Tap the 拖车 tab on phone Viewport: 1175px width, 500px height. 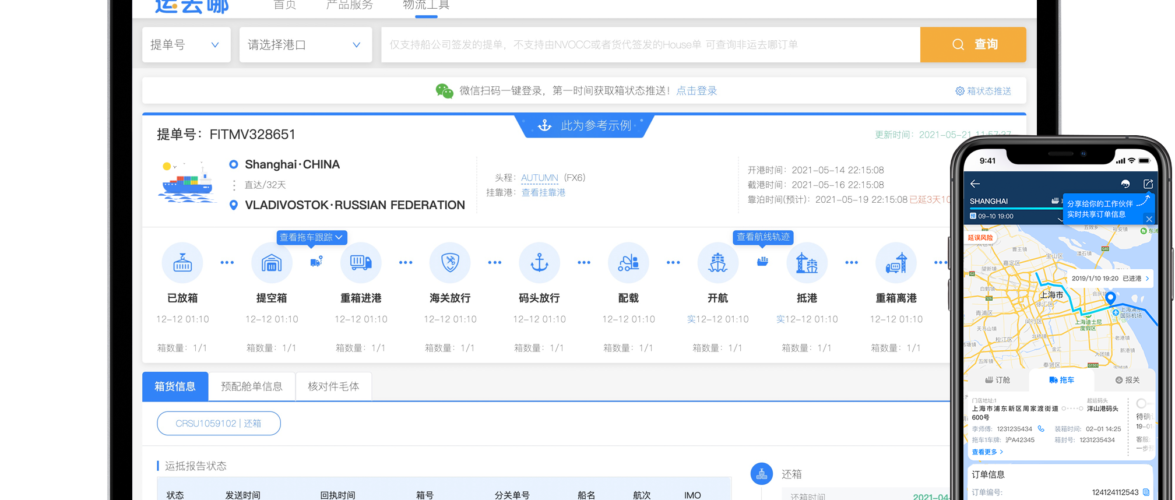coord(1062,380)
